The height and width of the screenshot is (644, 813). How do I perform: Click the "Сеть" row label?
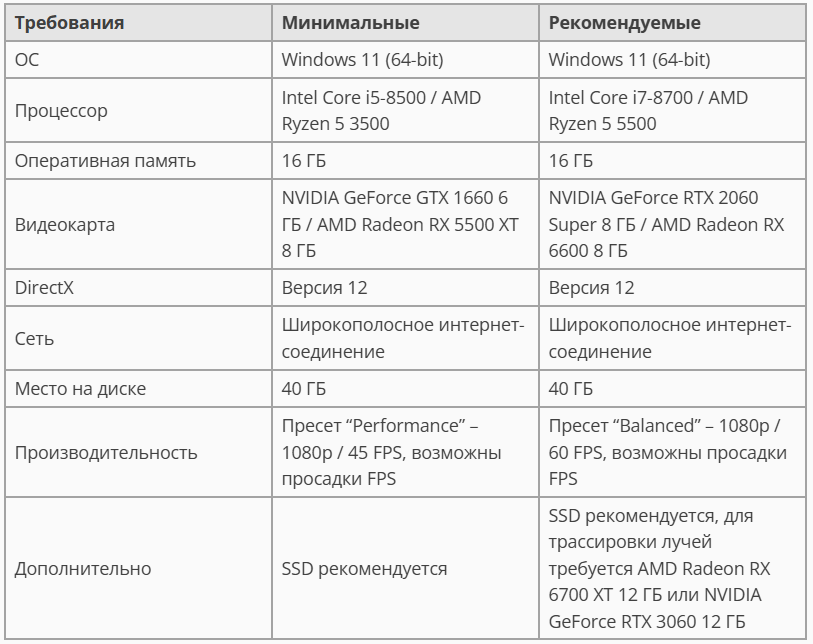(x=35, y=339)
